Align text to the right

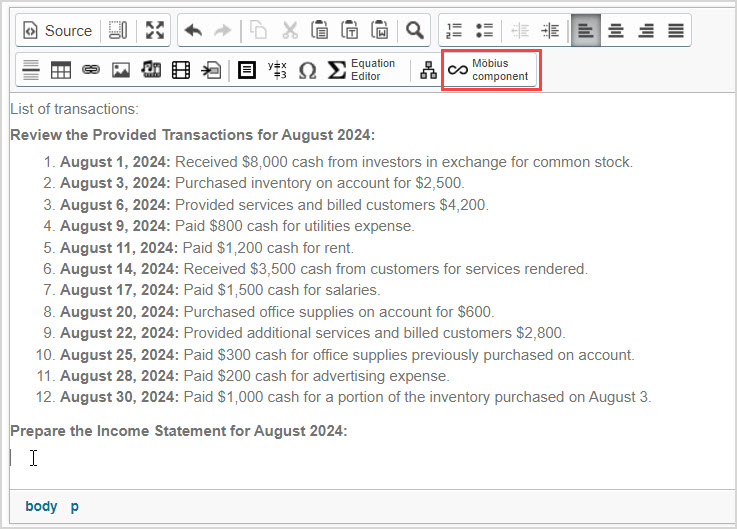tap(646, 31)
